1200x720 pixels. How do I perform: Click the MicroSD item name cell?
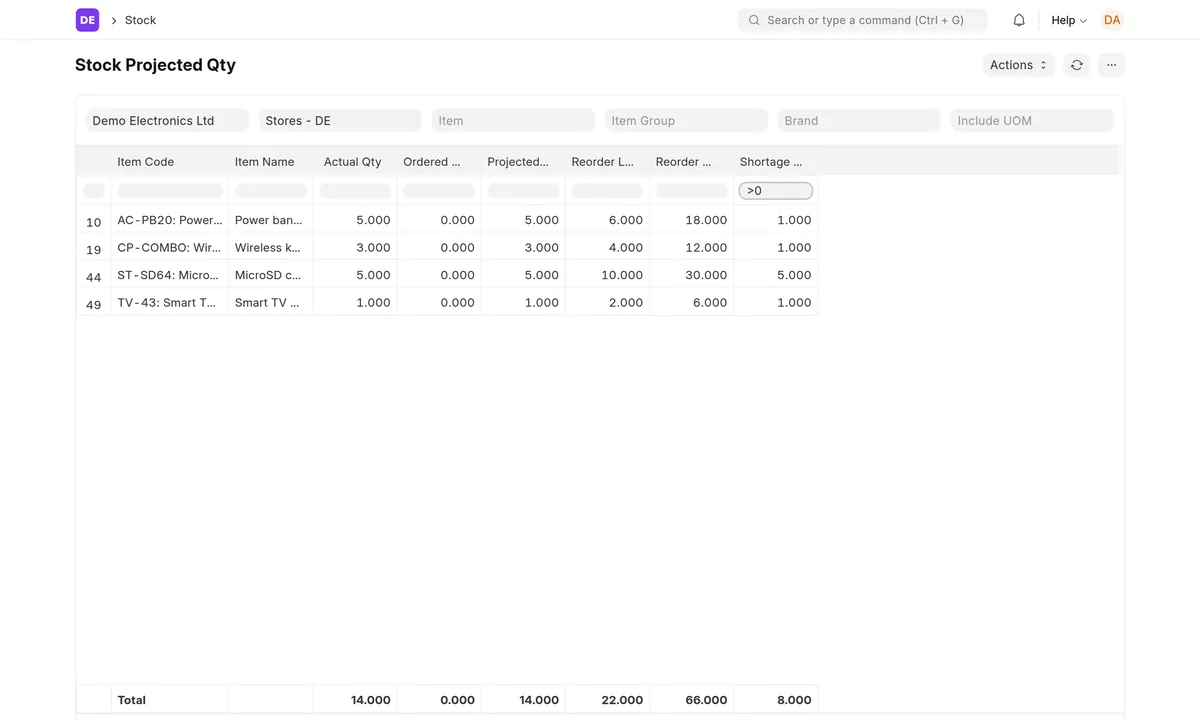point(270,275)
